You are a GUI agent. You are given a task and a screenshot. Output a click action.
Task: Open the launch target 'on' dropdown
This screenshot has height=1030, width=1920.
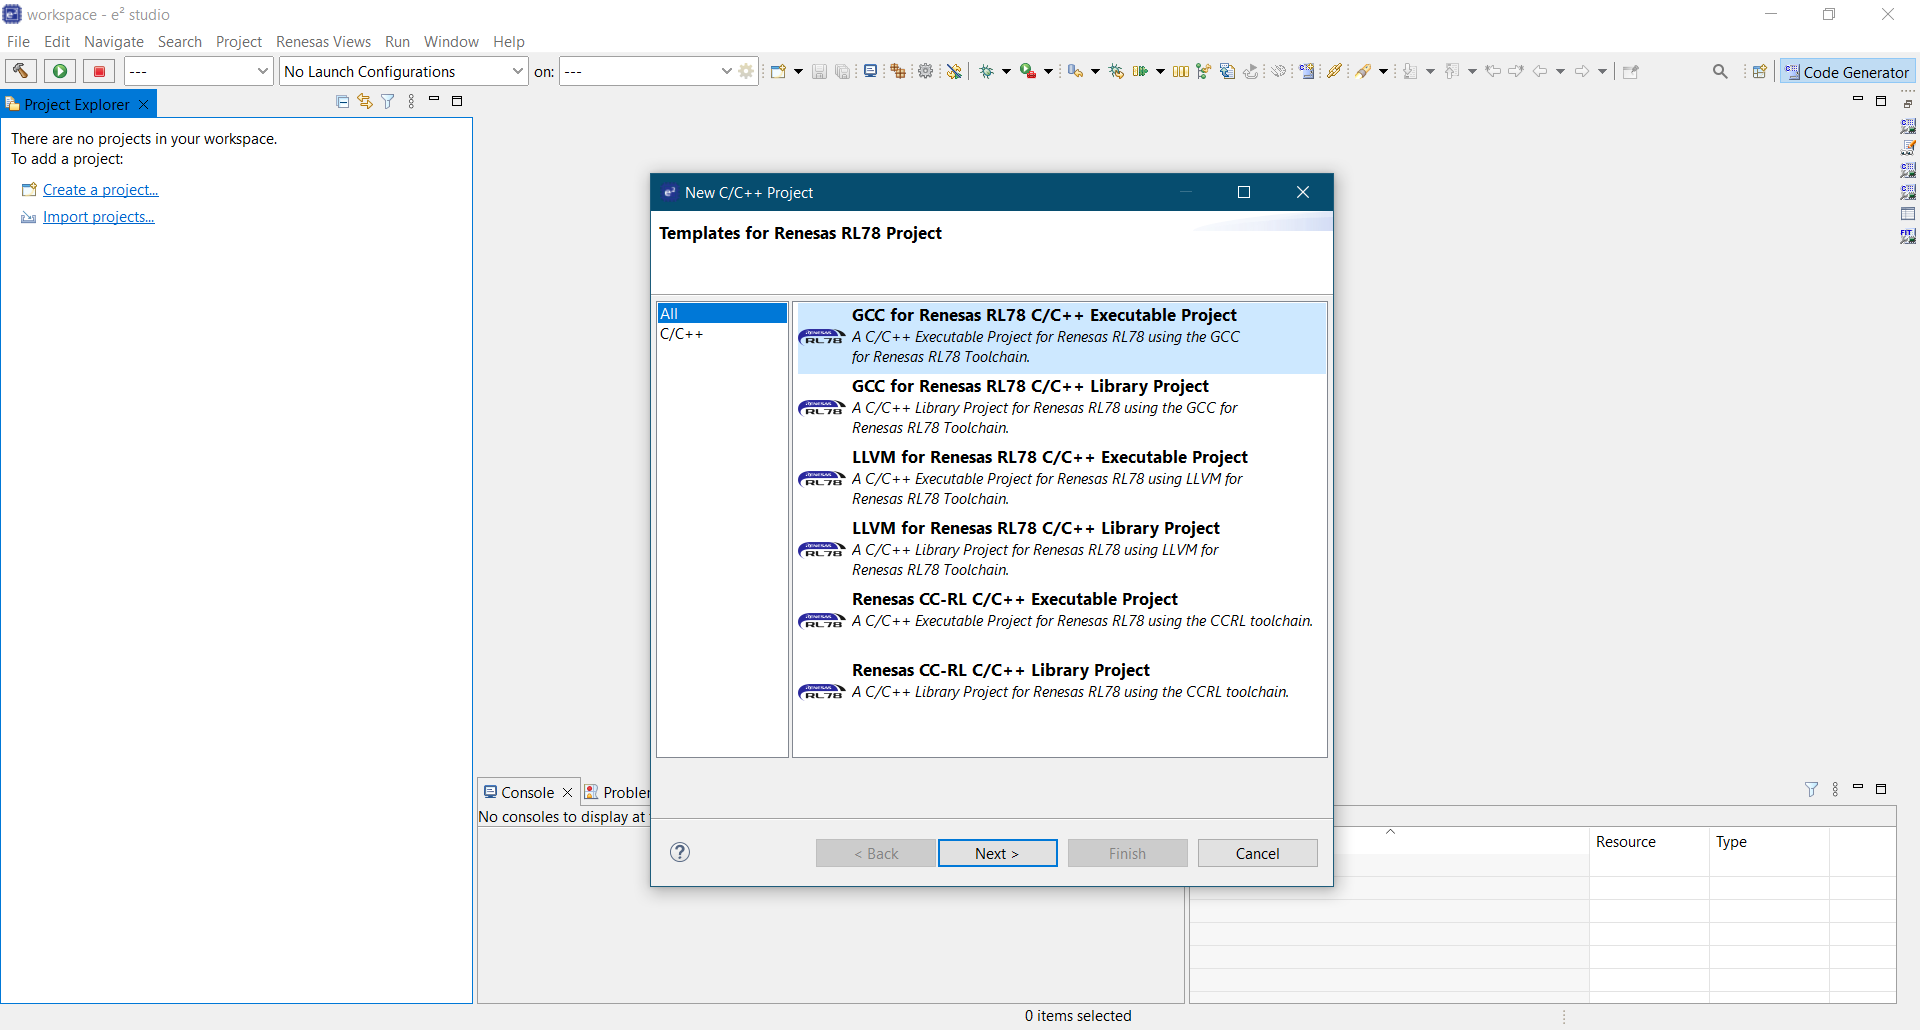click(647, 71)
